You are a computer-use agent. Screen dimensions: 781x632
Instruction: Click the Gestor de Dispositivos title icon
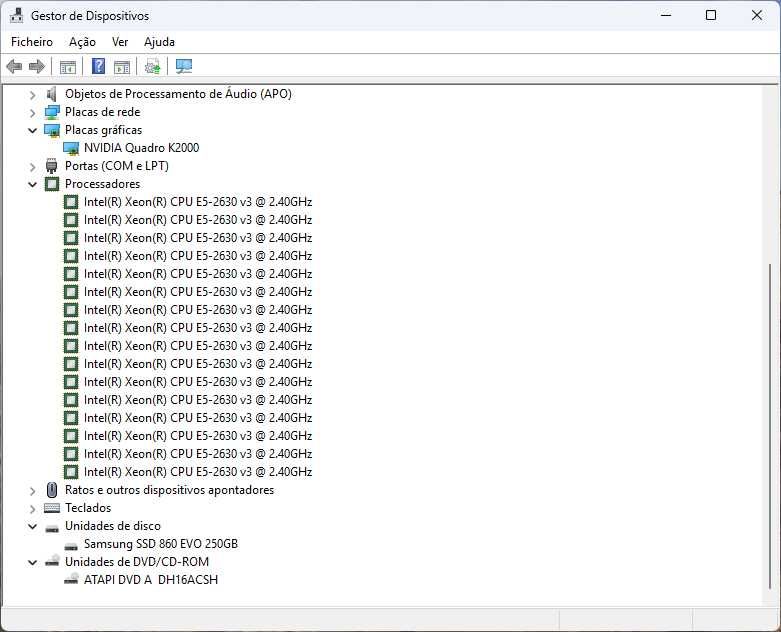16,15
